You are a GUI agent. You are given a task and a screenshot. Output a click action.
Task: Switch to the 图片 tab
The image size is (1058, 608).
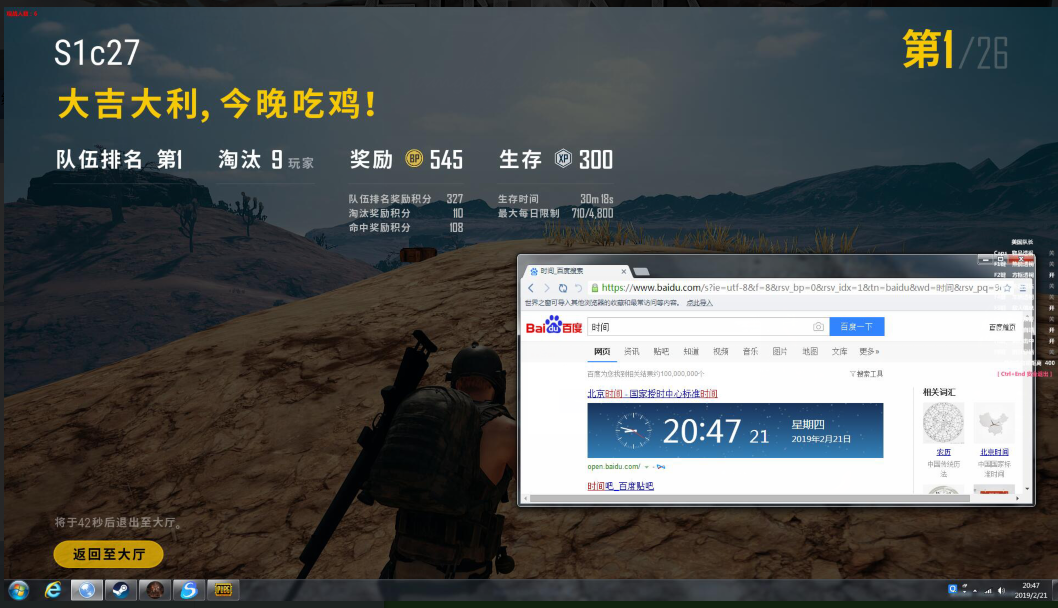click(x=780, y=352)
